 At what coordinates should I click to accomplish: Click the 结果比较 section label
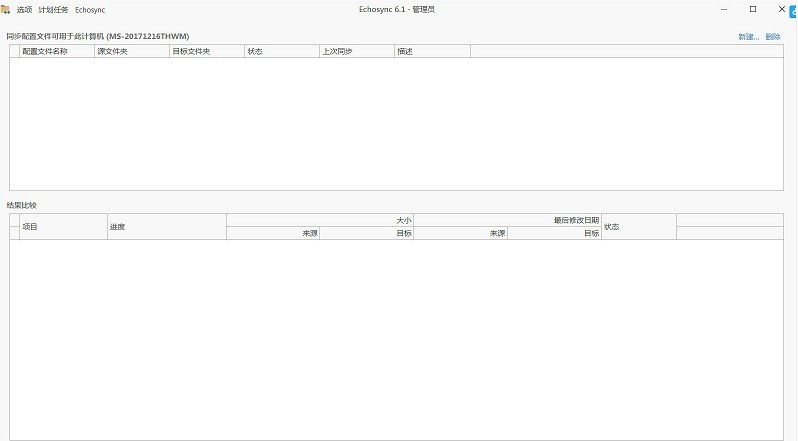[x=21, y=205]
